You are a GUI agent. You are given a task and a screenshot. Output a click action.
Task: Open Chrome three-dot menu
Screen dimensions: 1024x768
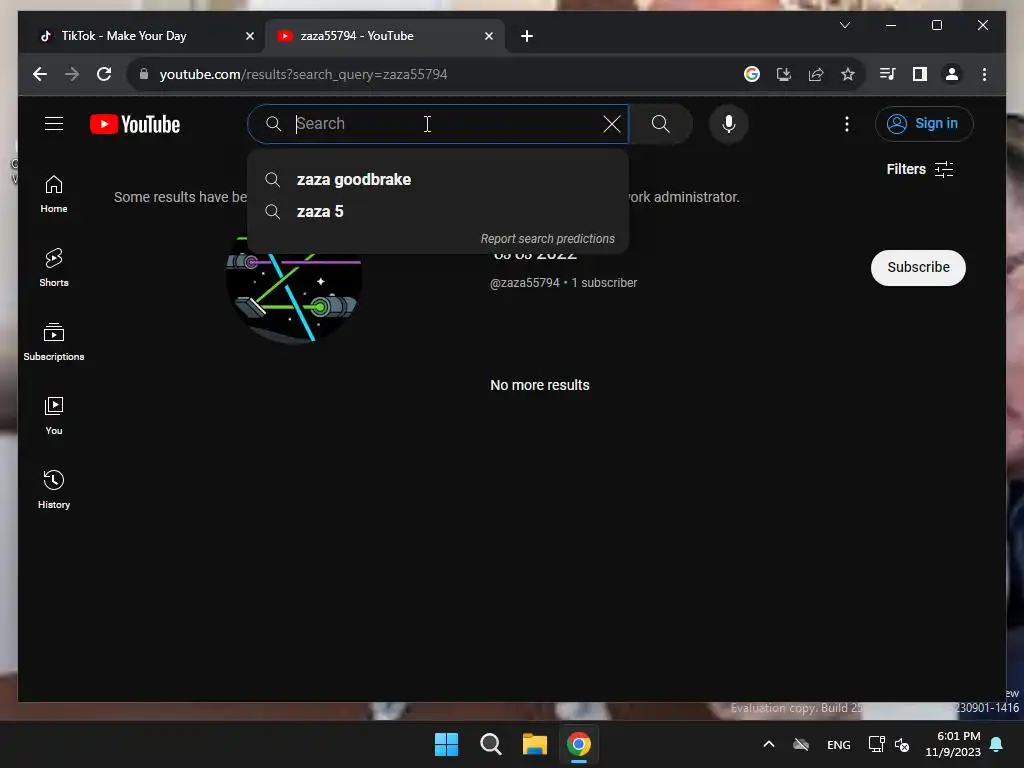click(984, 74)
